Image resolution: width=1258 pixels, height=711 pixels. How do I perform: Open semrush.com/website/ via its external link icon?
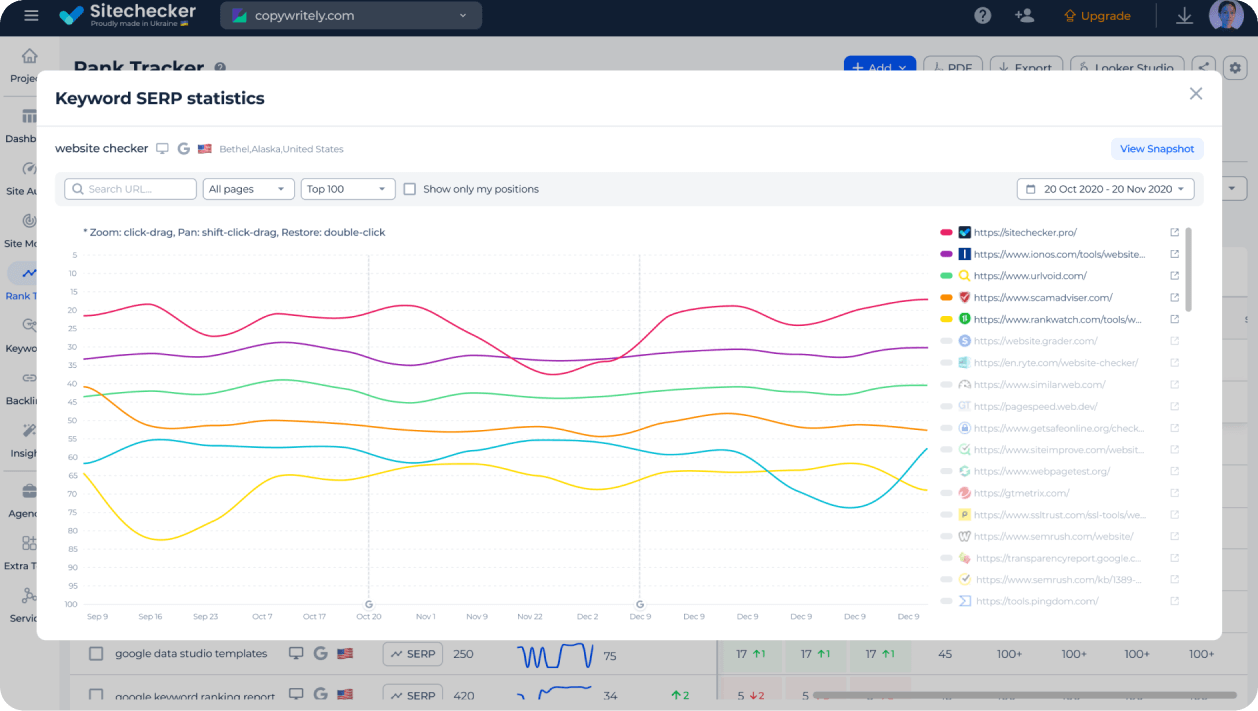pos(1175,536)
